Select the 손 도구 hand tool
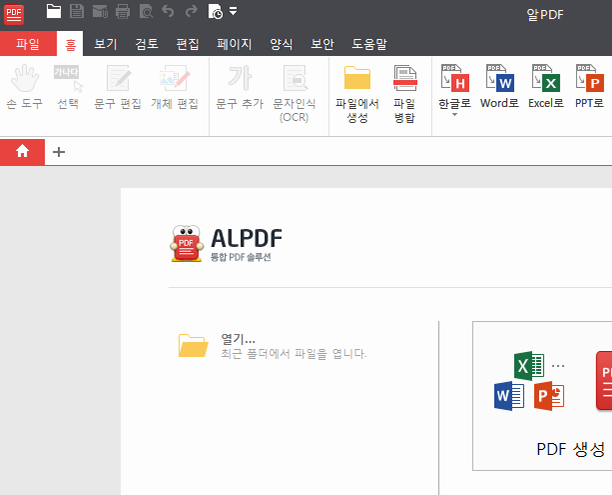612x495 pixels. coord(25,87)
